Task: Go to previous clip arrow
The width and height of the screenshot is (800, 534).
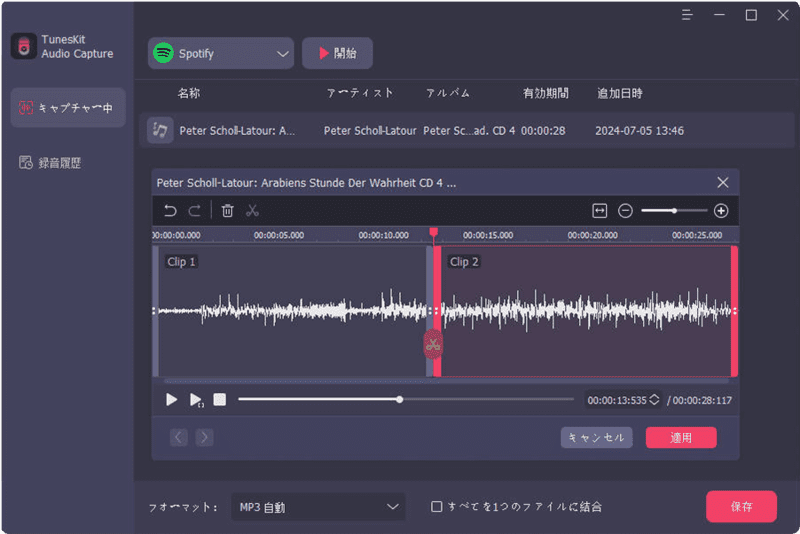Action: point(179,437)
